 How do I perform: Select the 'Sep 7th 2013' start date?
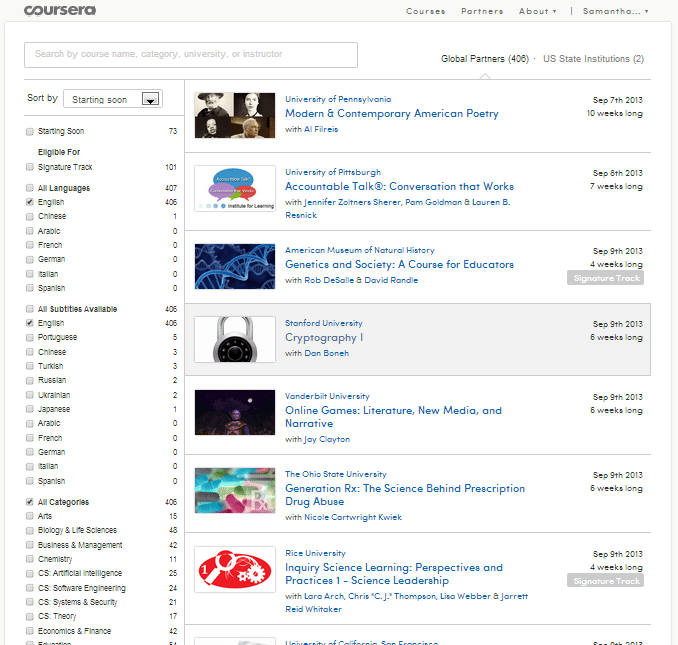(x=617, y=100)
